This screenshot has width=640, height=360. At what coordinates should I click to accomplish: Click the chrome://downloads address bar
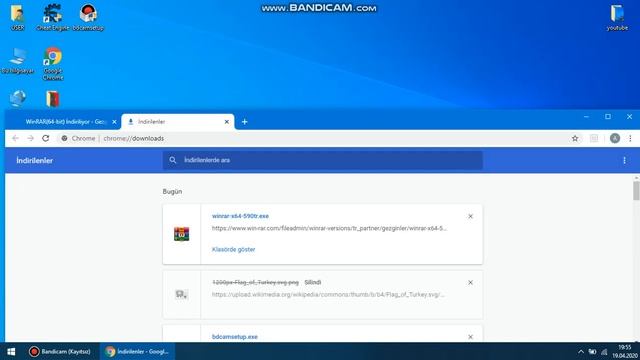(x=320, y=138)
